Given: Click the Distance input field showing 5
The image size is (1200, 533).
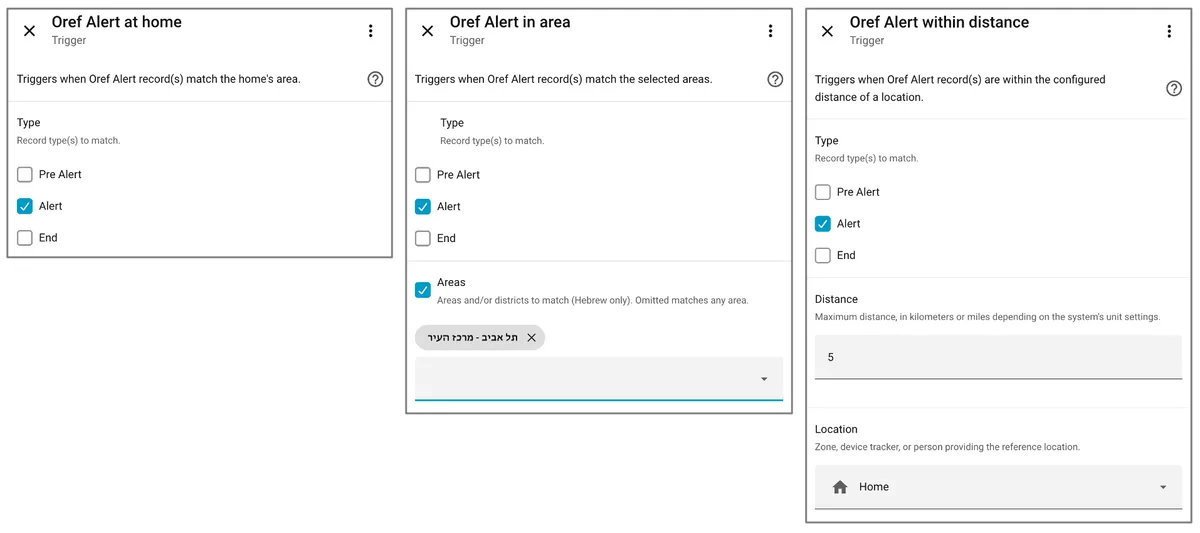Looking at the screenshot, I should [998, 357].
